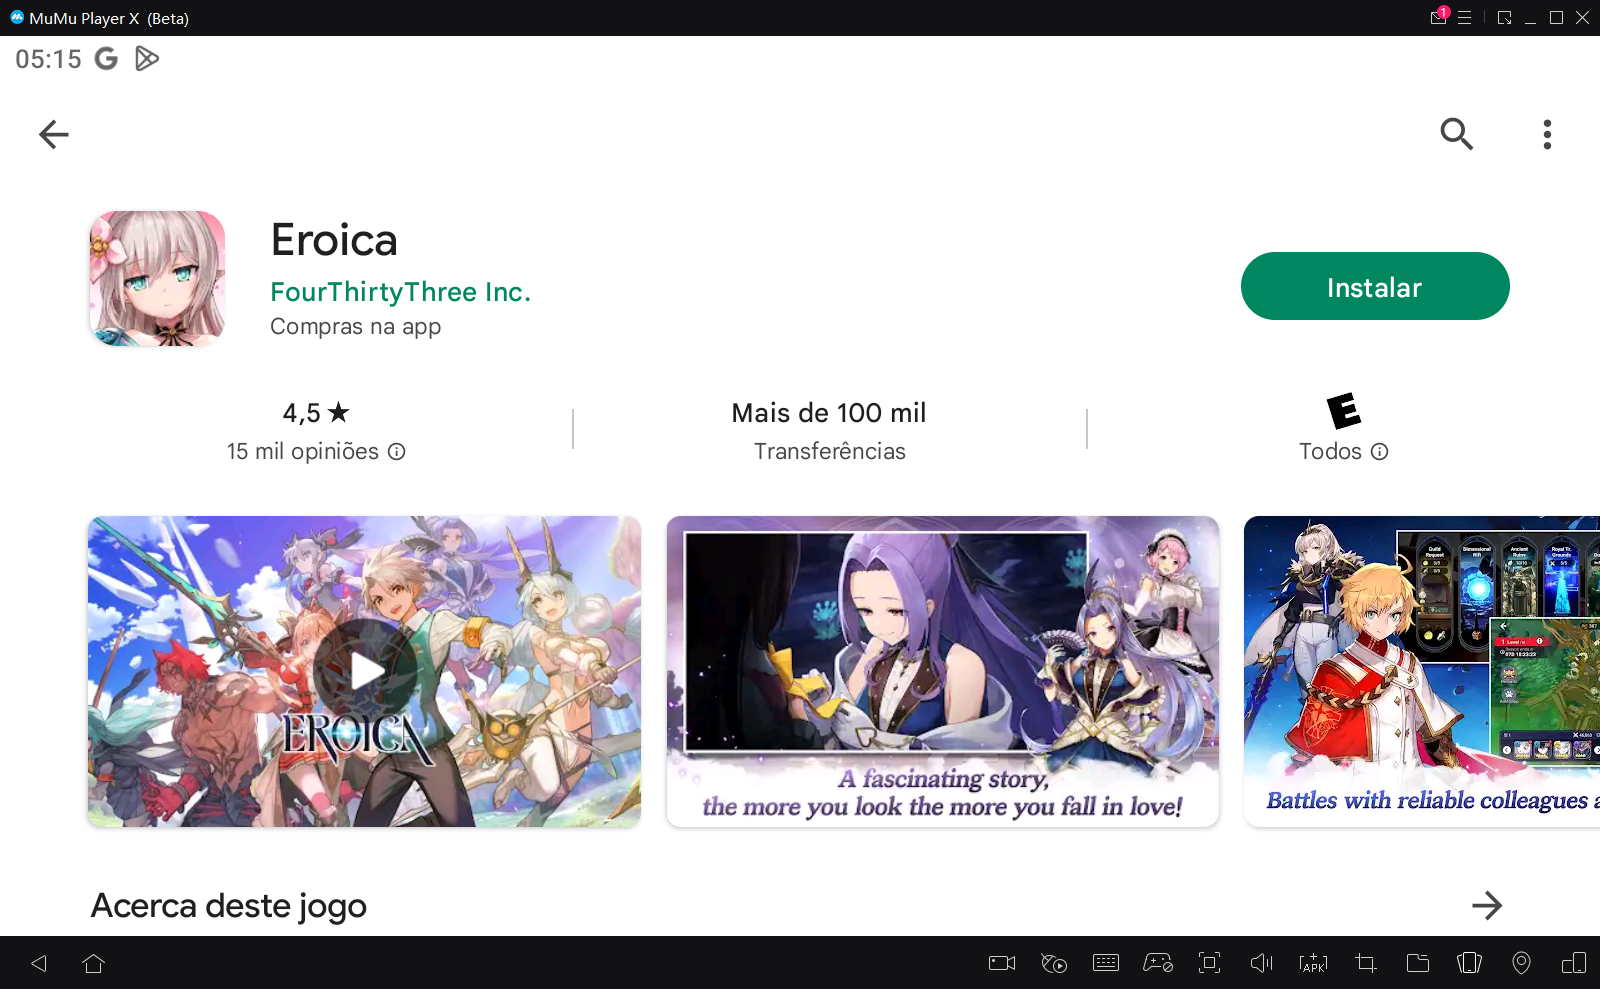Play the Eroica trailer video

365,671
